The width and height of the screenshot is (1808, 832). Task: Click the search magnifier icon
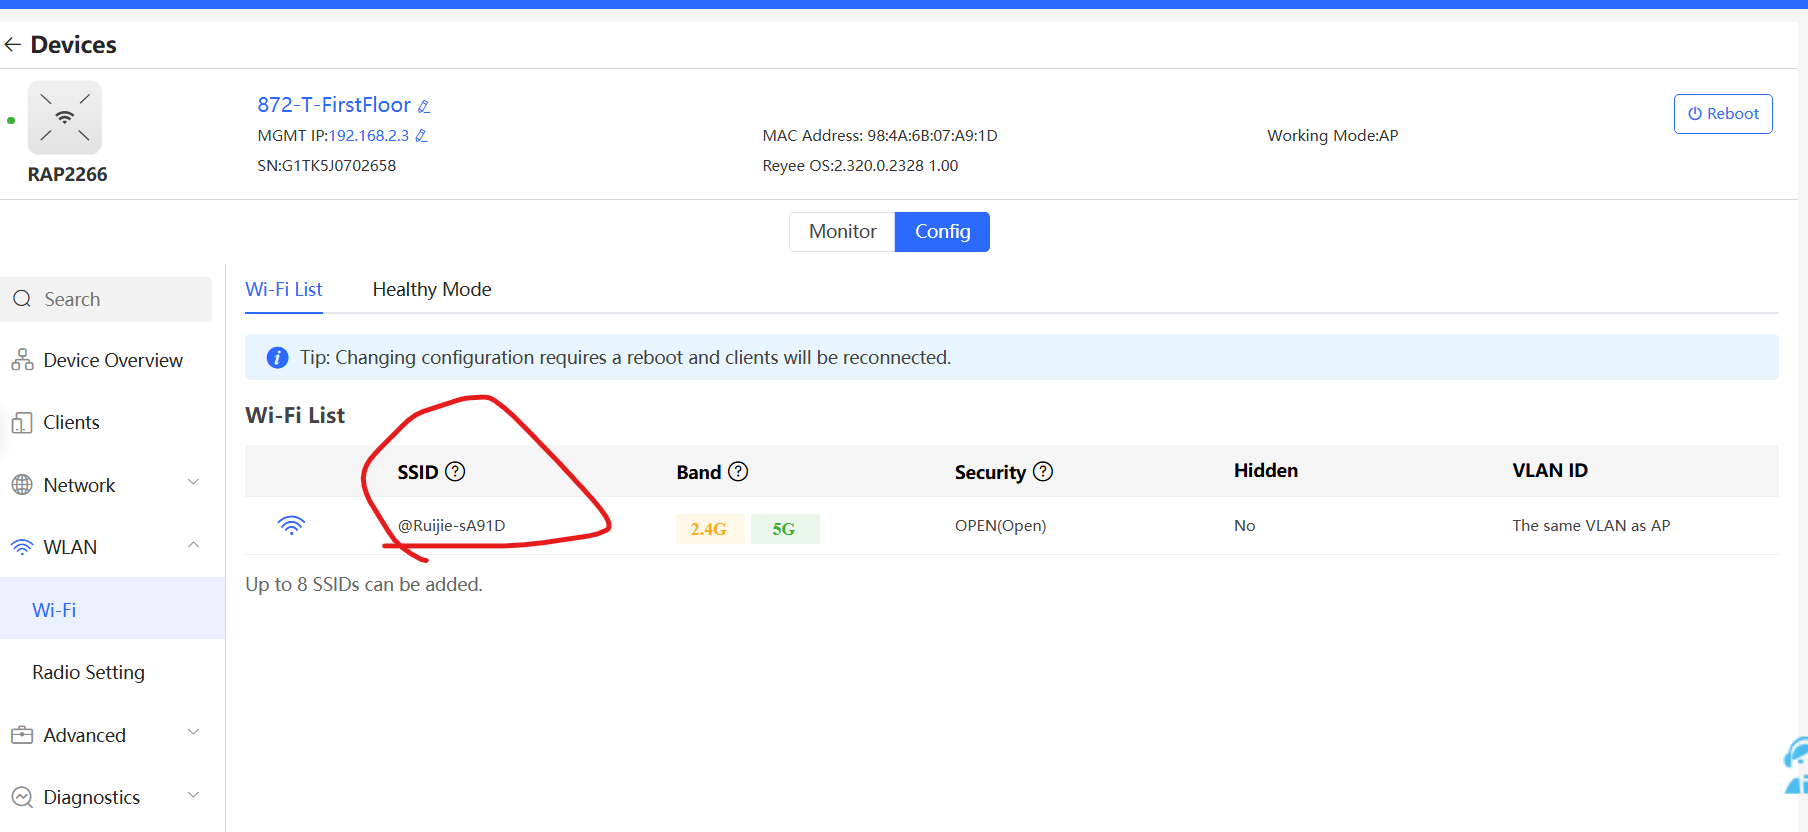tap(22, 299)
